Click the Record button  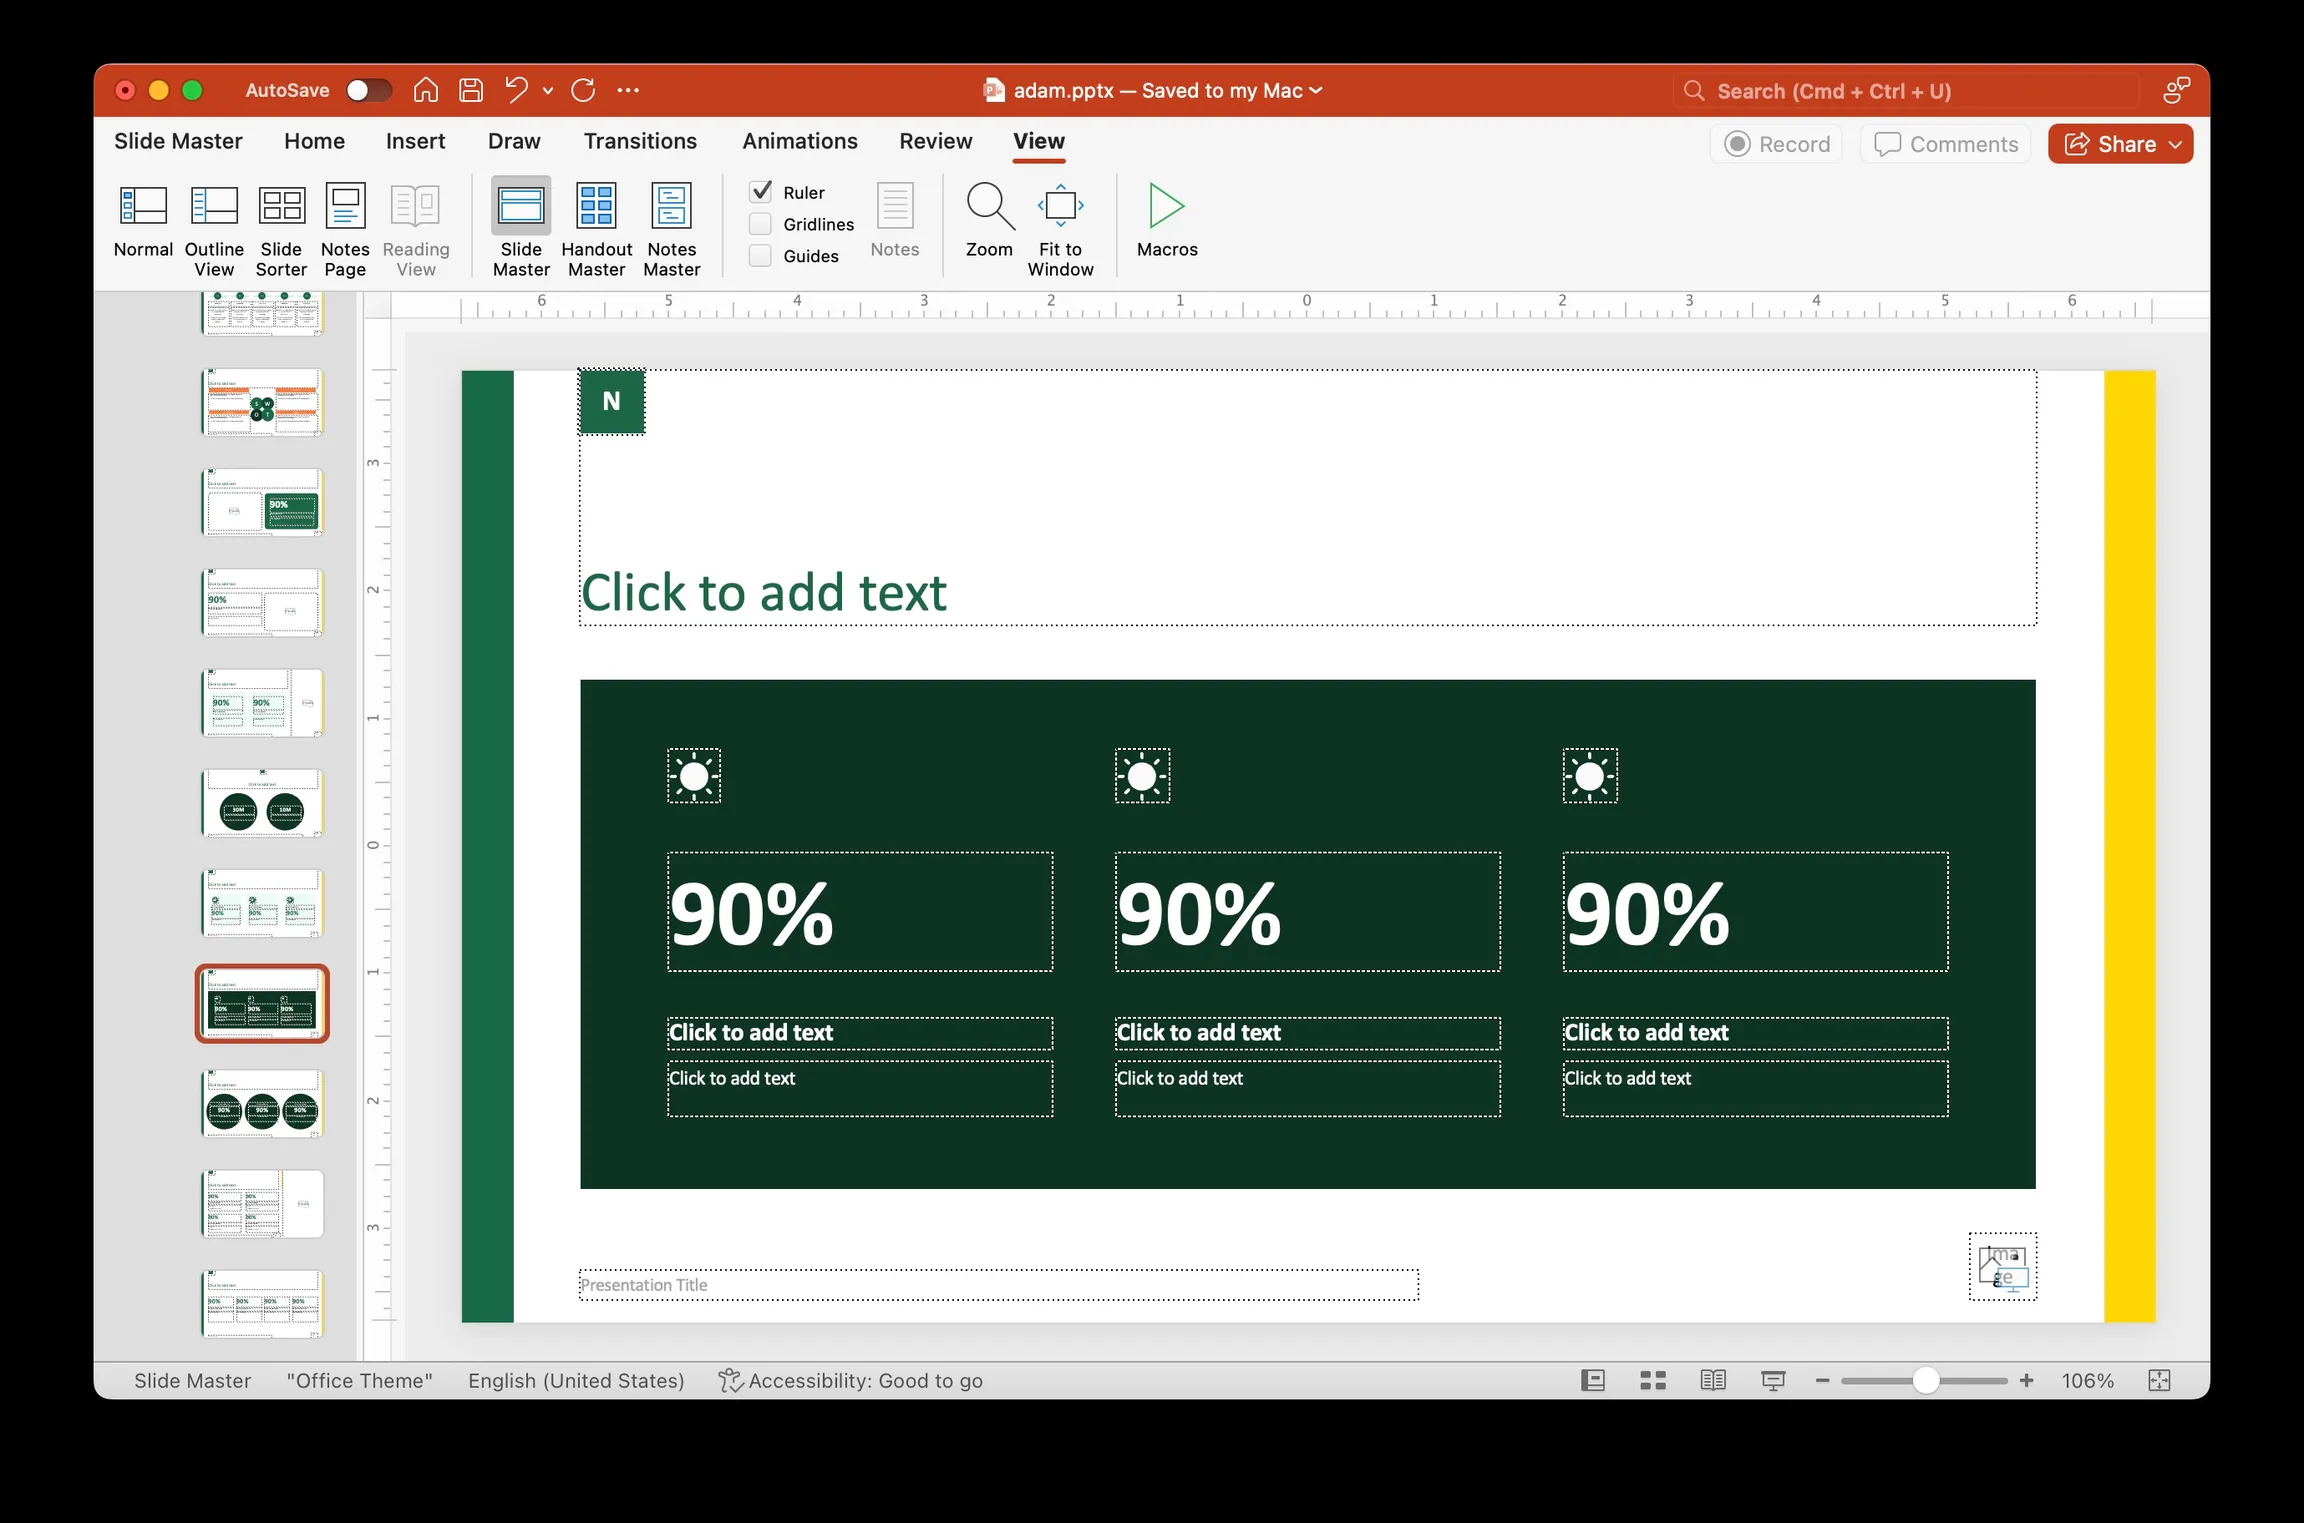pyautogui.click(x=1777, y=144)
